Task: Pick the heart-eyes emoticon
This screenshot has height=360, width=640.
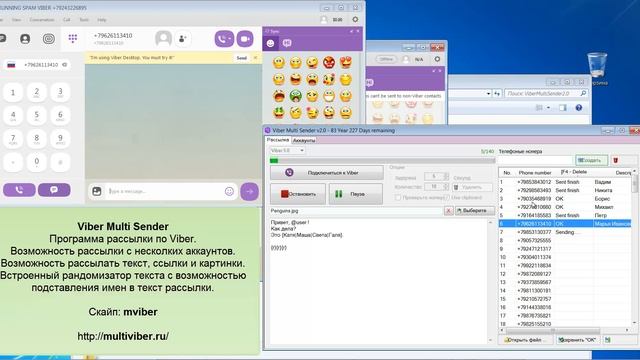Action: [x=346, y=62]
